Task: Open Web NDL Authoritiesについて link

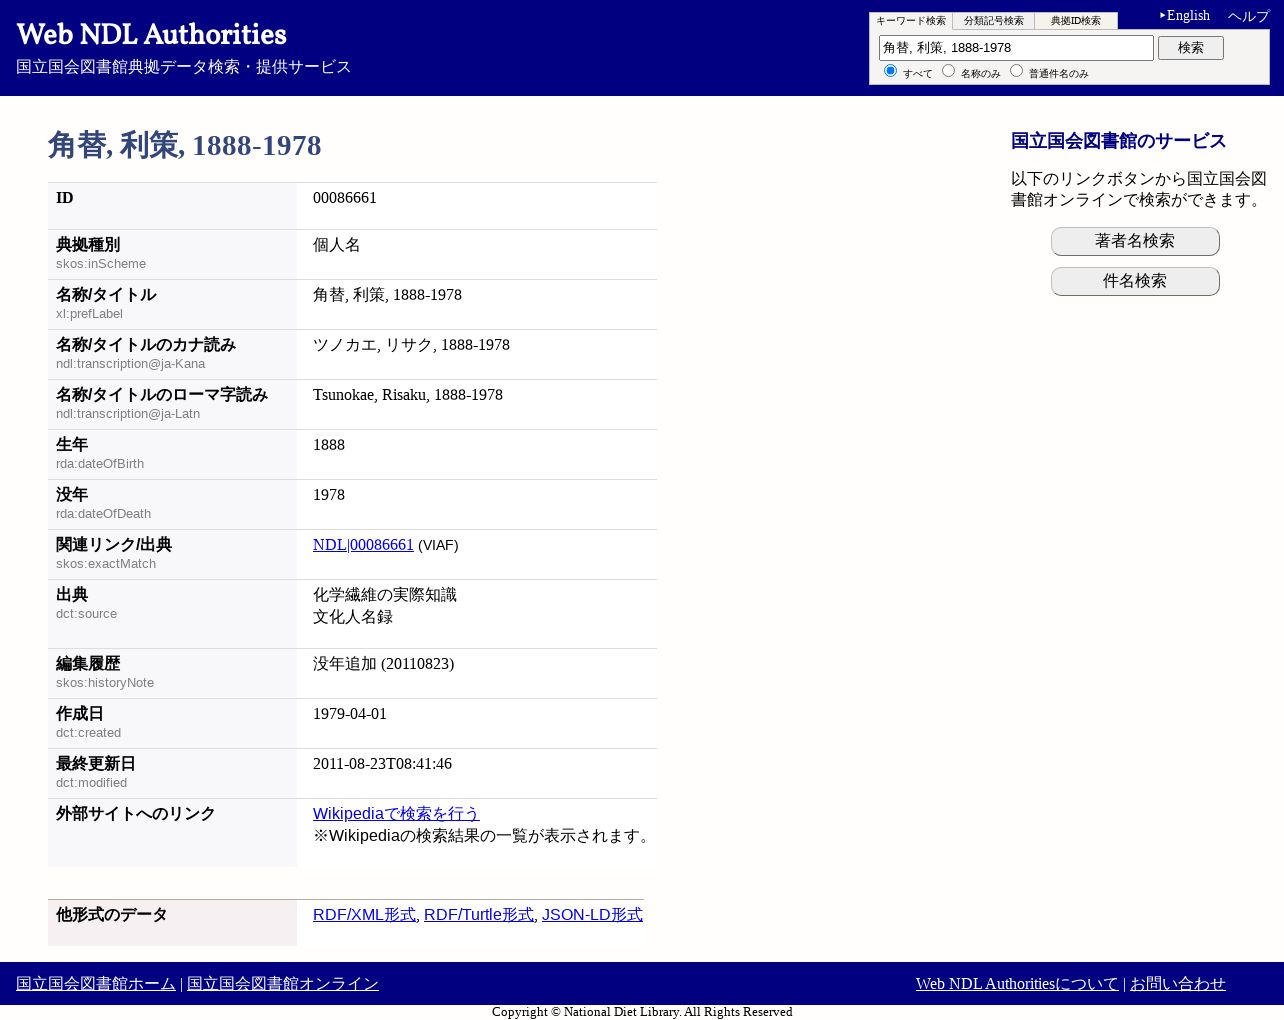Action: point(1017,984)
